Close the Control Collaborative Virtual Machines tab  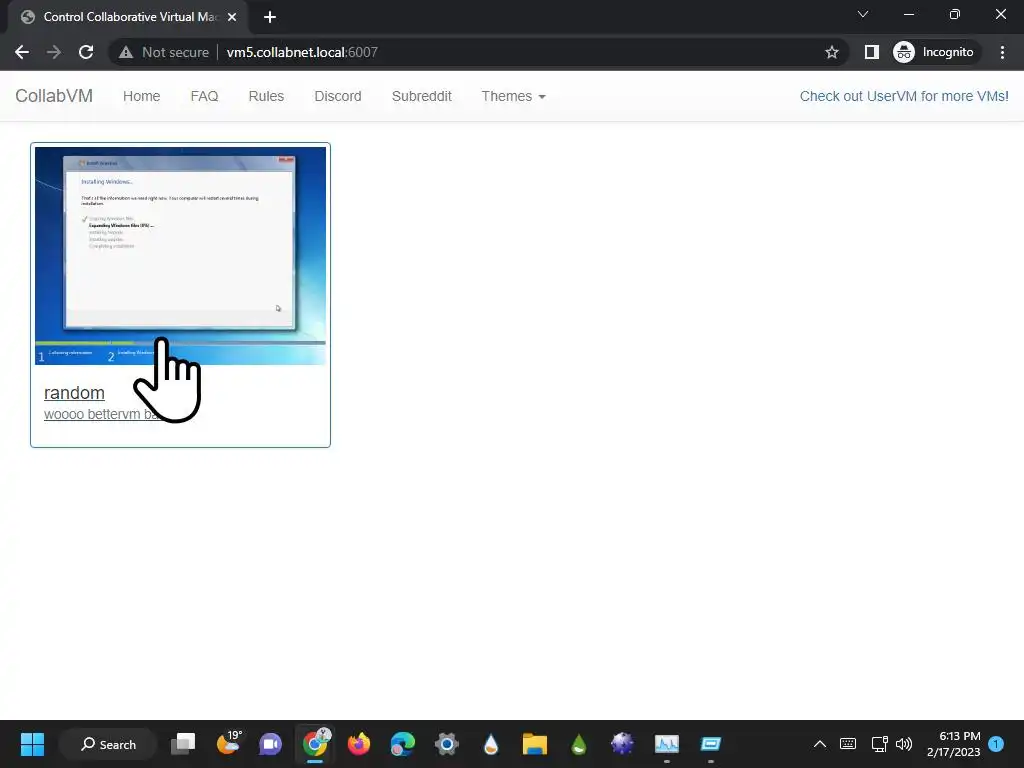coord(232,17)
